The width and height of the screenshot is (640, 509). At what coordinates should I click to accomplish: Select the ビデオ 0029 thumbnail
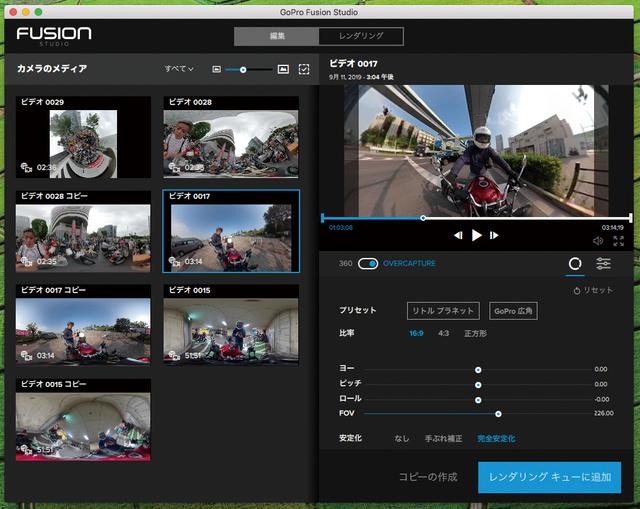(x=83, y=137)
